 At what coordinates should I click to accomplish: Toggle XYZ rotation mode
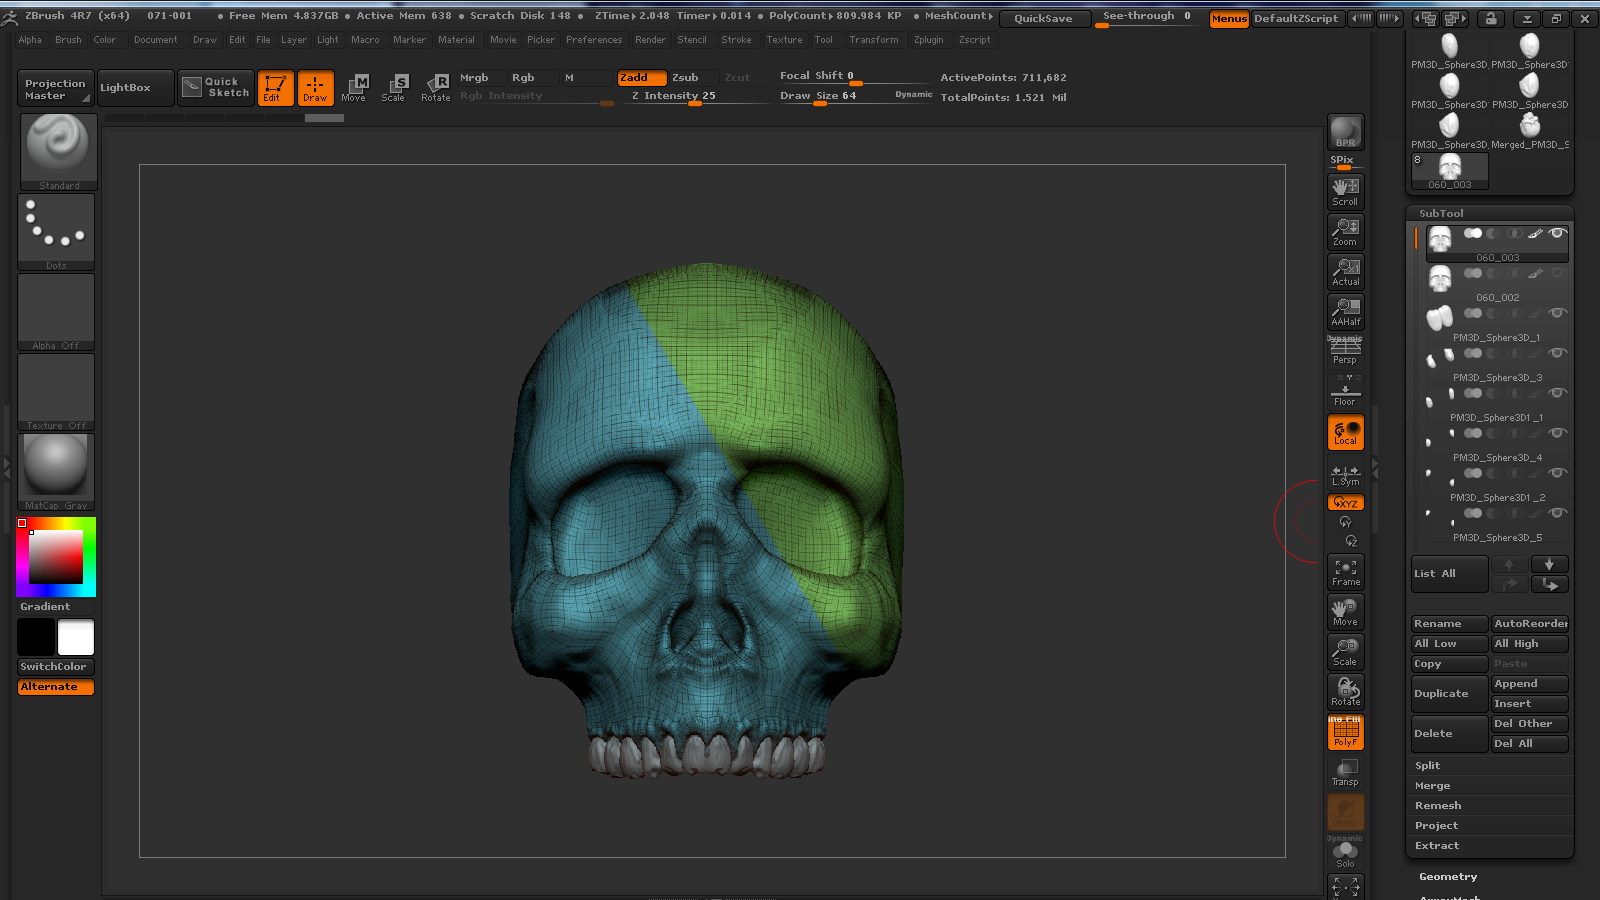coord(1346,502)
